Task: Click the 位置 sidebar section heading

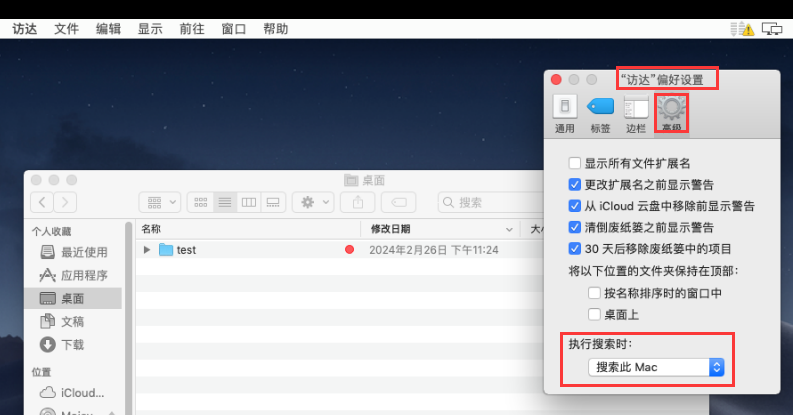Action: tap(41, 372)
